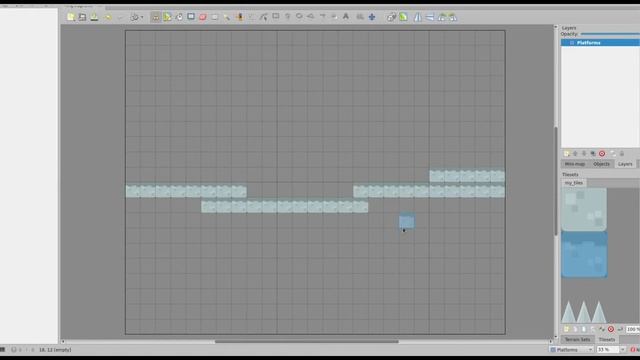The width and height of the screenshot is (640, 360).
Task: Switch to the Layers tab
Action: click(x=625, y=164)
